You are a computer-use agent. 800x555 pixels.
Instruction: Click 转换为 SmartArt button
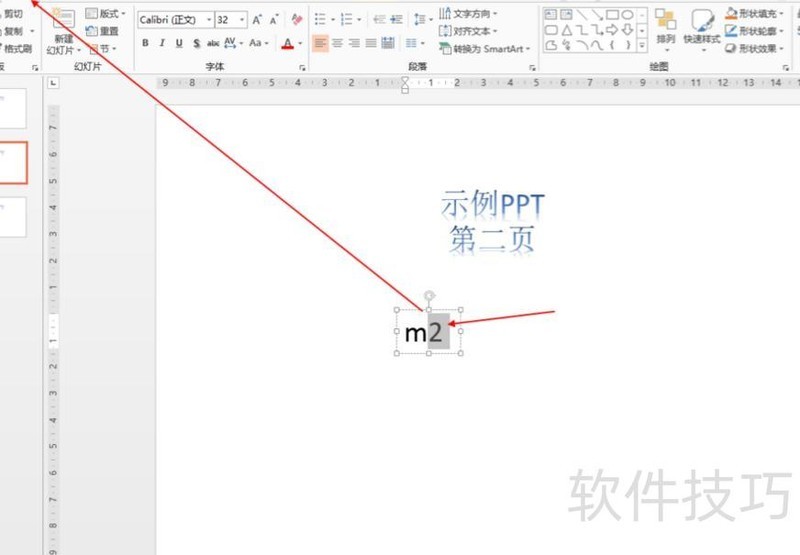coord(485,49)
